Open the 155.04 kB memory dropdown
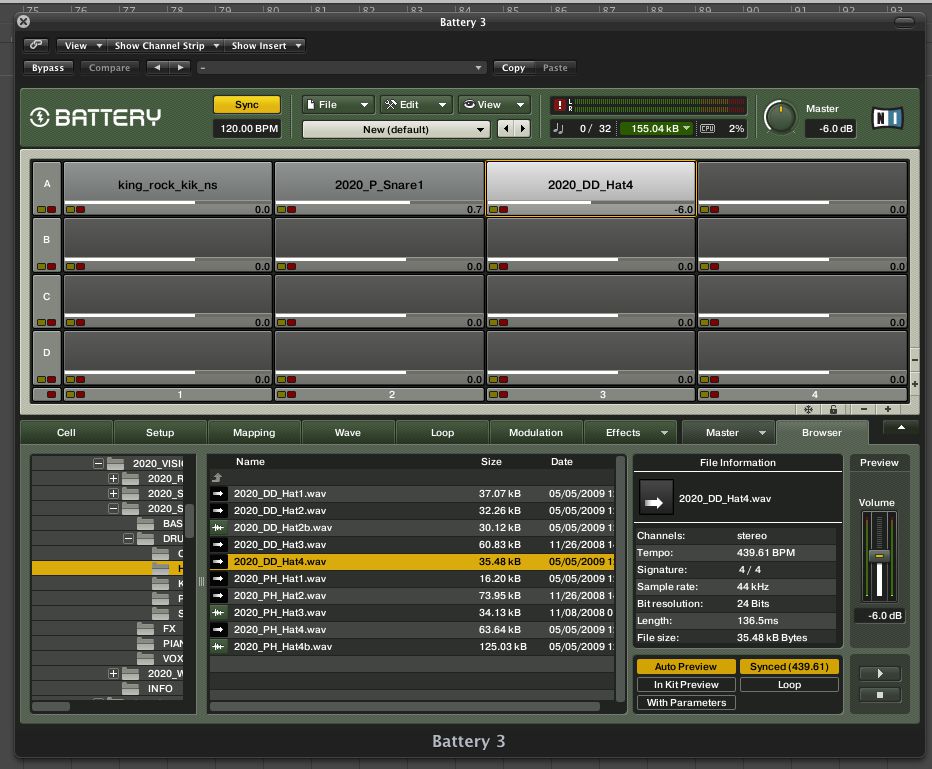This screenshot has height=769, width=932. click(x=656, y=128)
